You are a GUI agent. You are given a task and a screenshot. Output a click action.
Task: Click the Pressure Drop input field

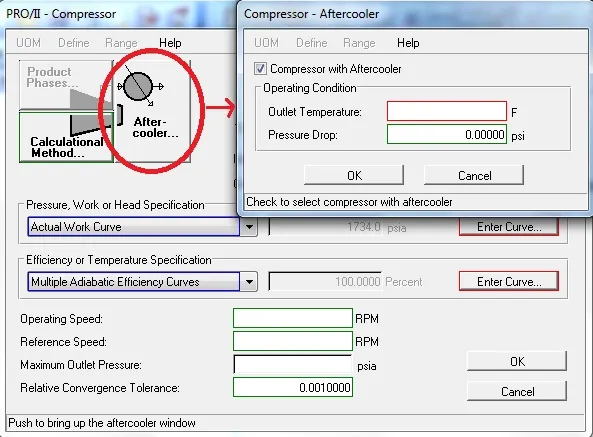click(447, 134)
